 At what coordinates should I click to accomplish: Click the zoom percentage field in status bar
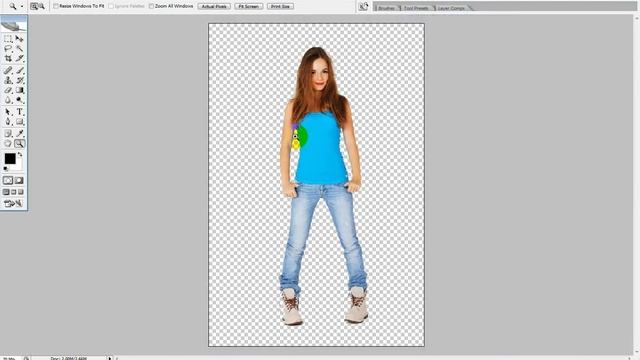click(10, 358)
